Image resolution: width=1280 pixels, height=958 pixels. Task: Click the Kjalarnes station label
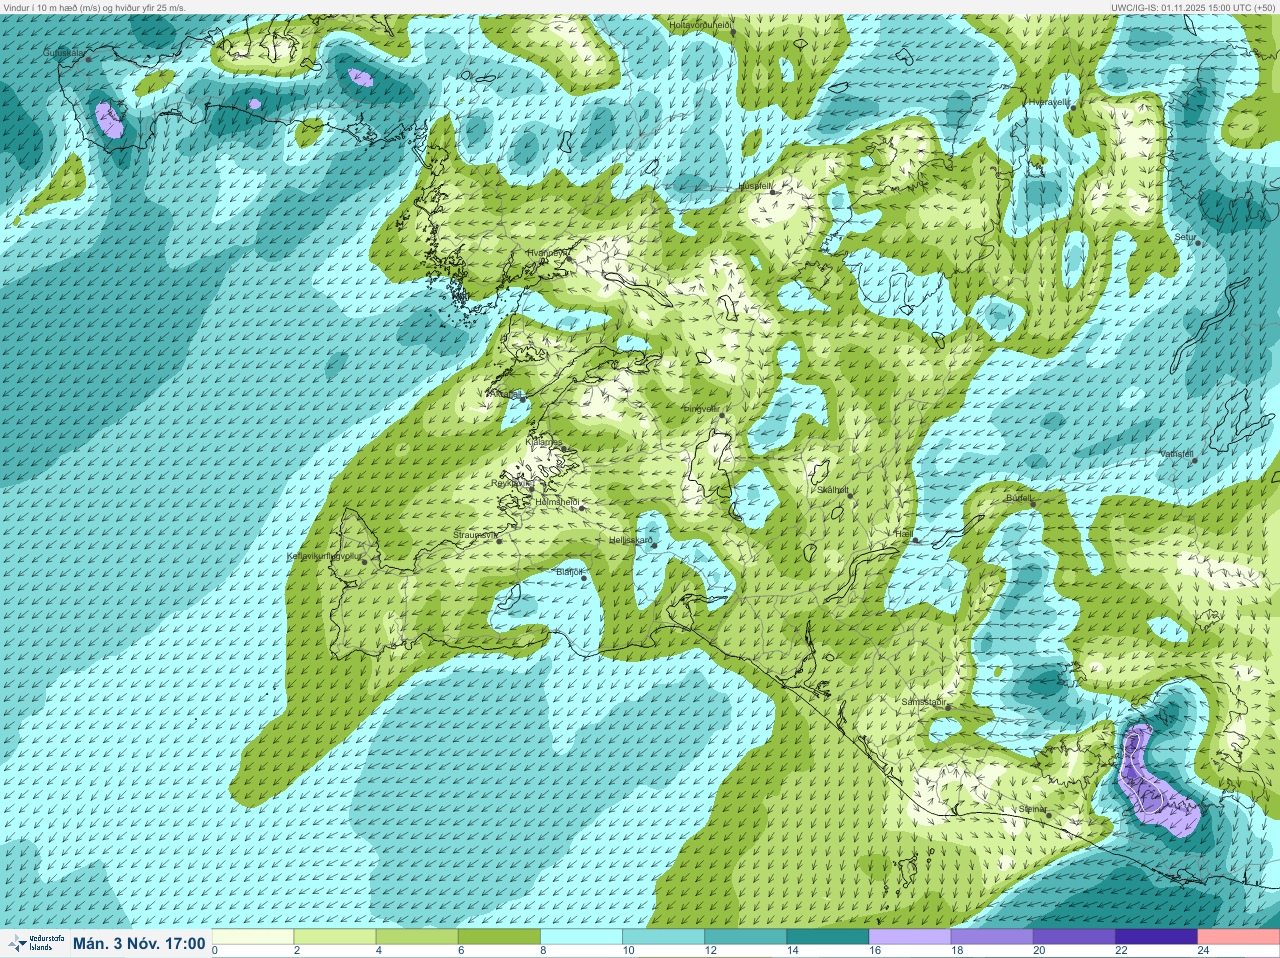coord(543,442)
